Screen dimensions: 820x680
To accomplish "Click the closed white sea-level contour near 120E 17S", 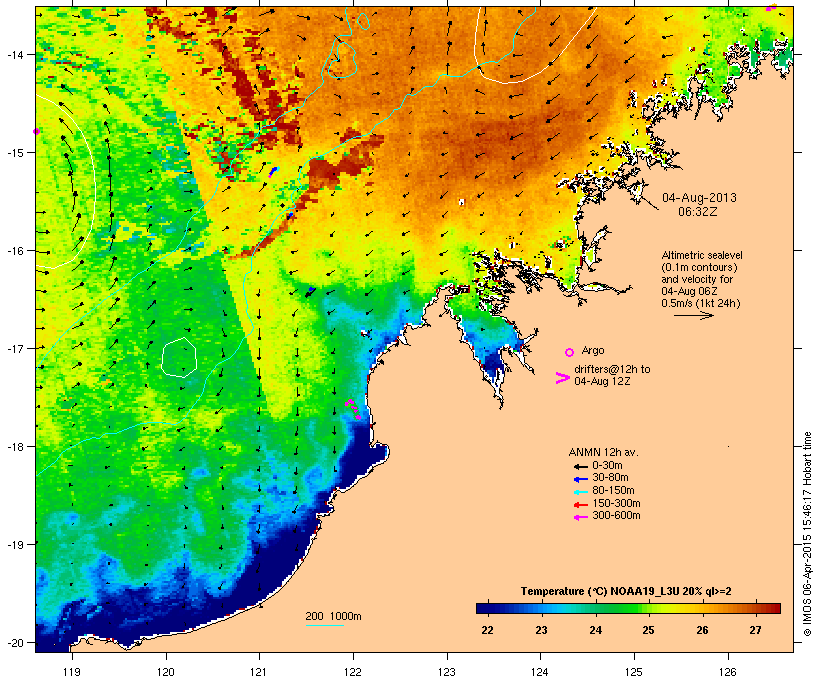I will pyautogui.click(x=179, y=357).
